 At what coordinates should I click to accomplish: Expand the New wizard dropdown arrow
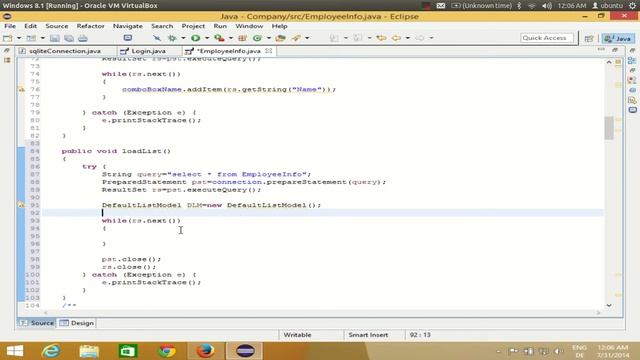(19, 38)
